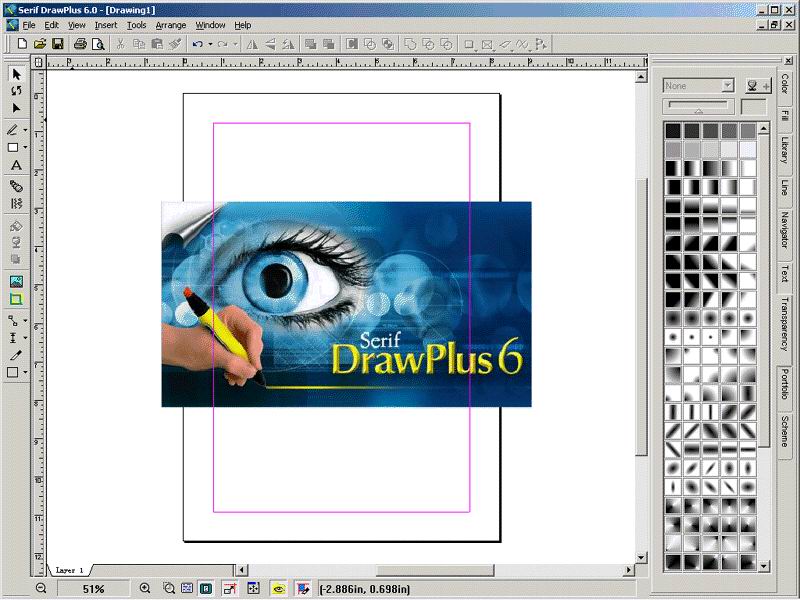
Task: Create a new drawing with New icon
Action: (x=22, y=44)
